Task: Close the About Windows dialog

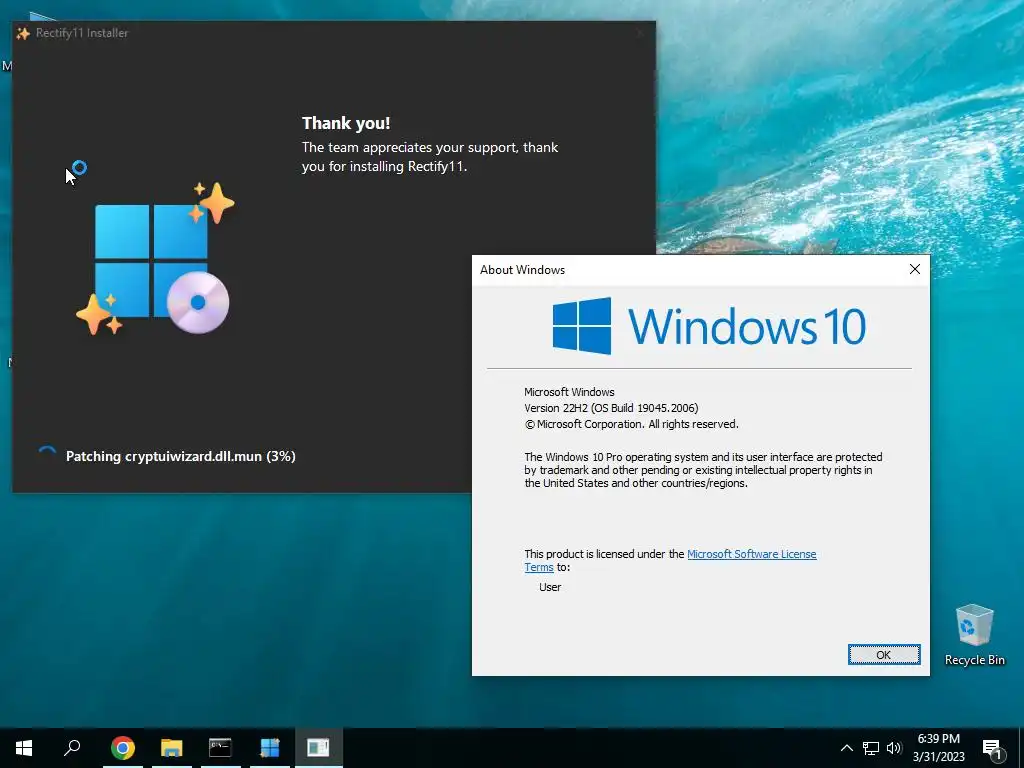Action: [x=914, y=269]
